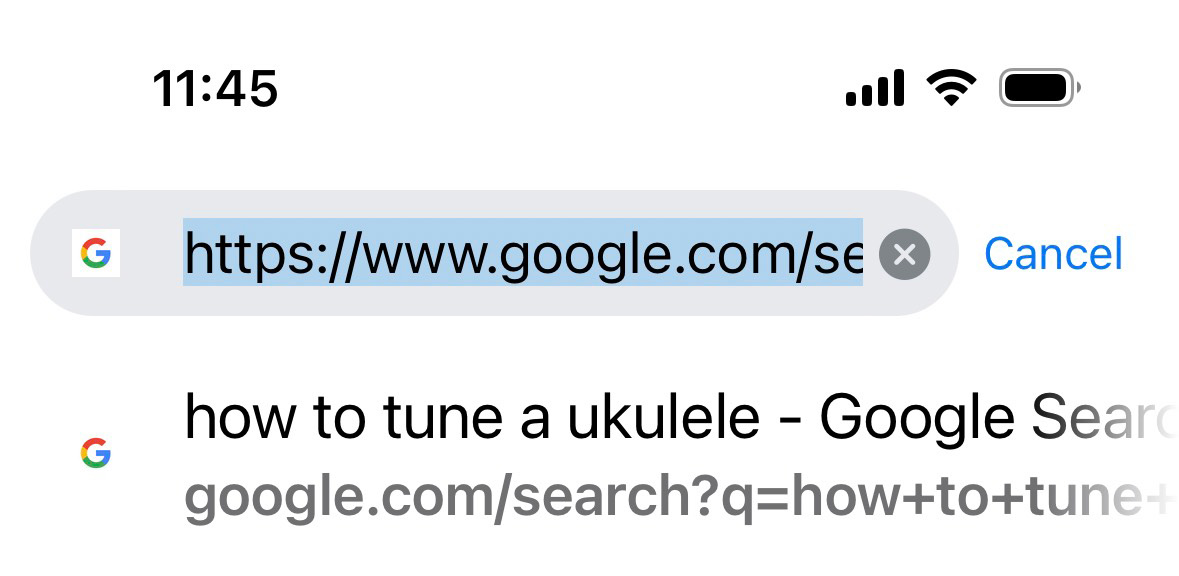
Task: Tap the battery indicator icon
Action: [x=1040, y=88]
